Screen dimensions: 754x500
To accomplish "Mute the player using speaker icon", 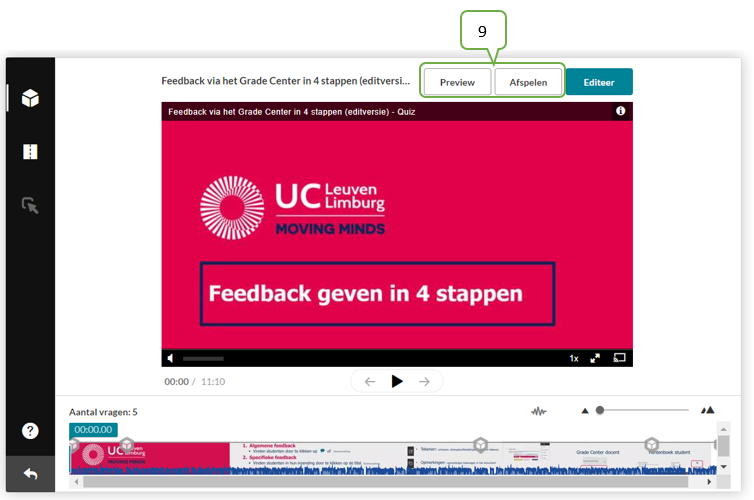I will 170,359.
